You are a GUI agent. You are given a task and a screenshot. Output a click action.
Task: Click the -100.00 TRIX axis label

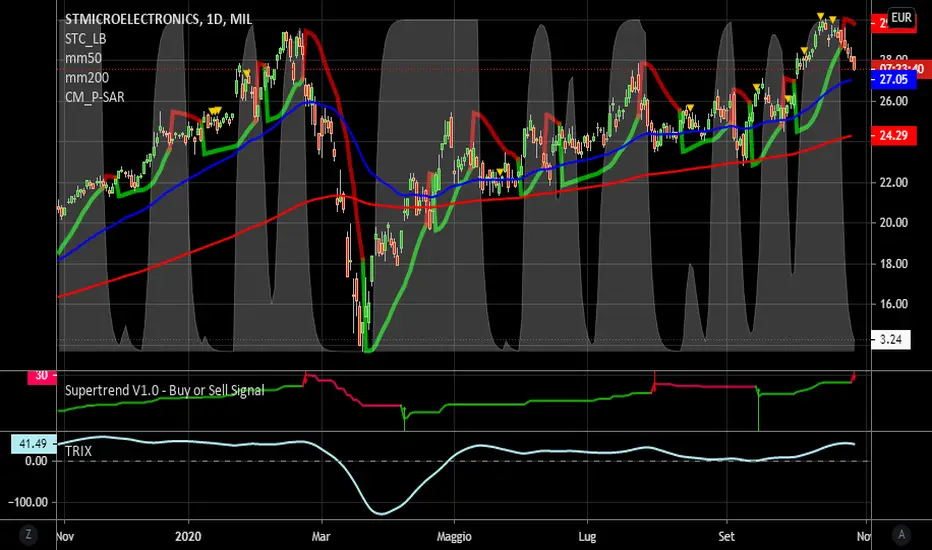[x=28, y=502]
